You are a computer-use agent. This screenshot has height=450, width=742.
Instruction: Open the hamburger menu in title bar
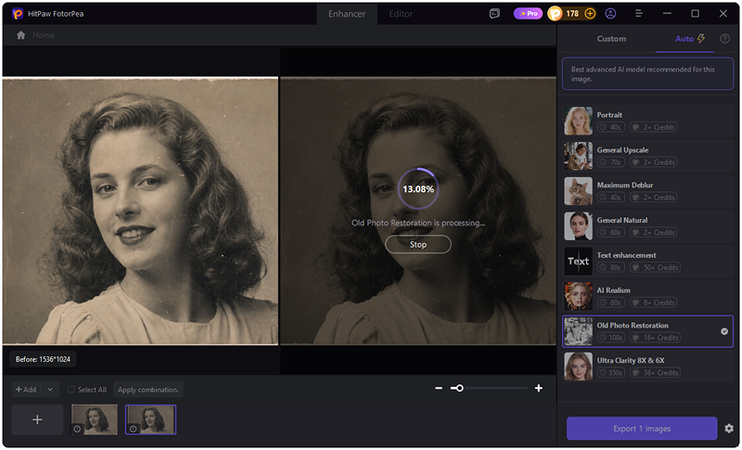point(639,14)
